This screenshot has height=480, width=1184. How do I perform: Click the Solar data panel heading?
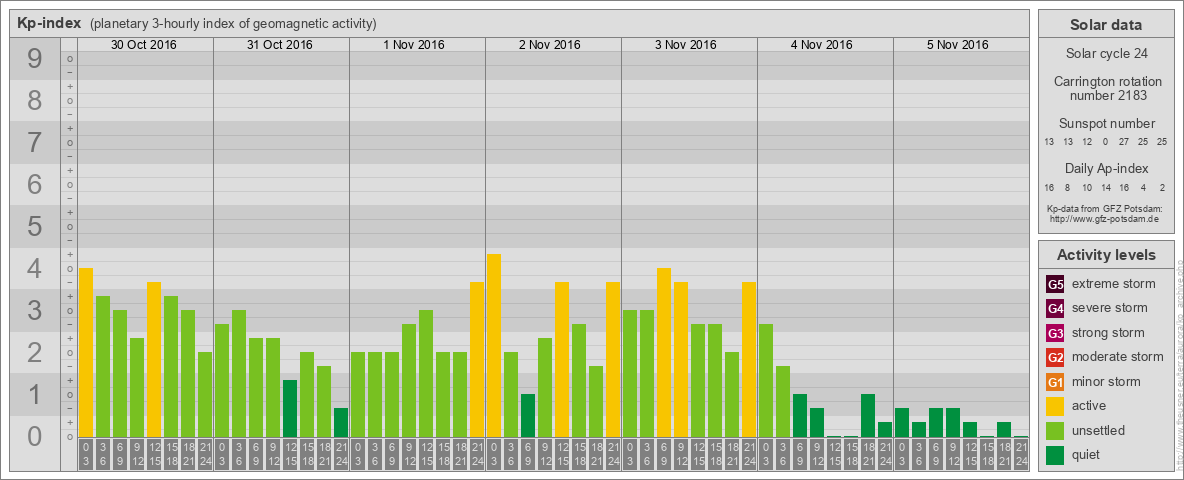tap(1106, 25)
